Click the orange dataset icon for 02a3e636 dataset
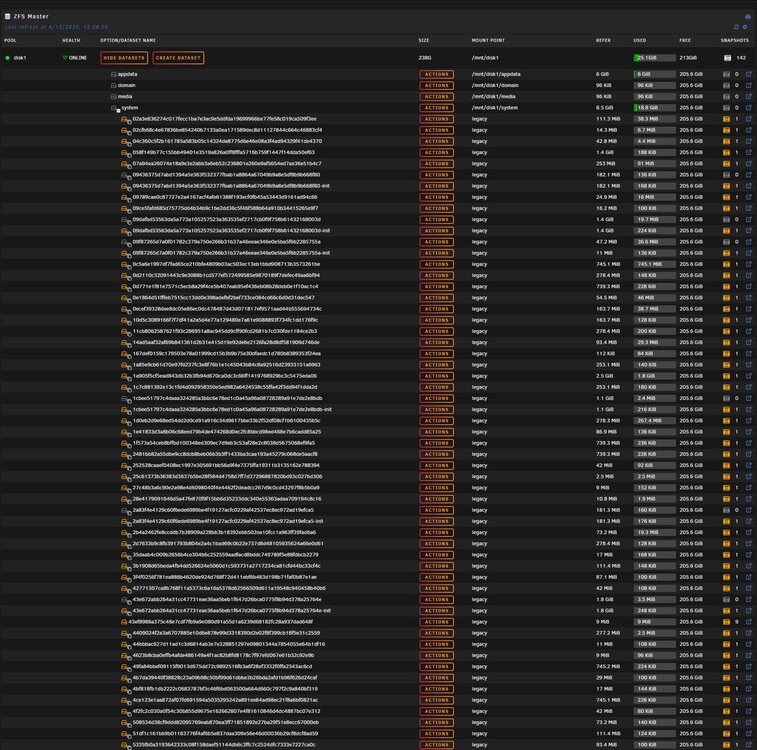757x750 pixels. [126, 119]
